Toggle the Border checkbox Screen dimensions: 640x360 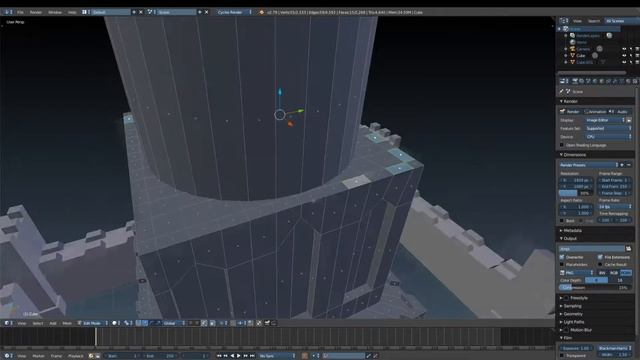coord(562,221)
